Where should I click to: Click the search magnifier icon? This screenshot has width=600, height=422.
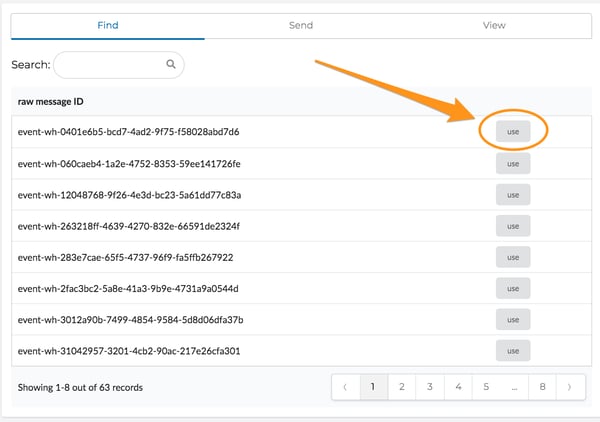coord(171,64)
